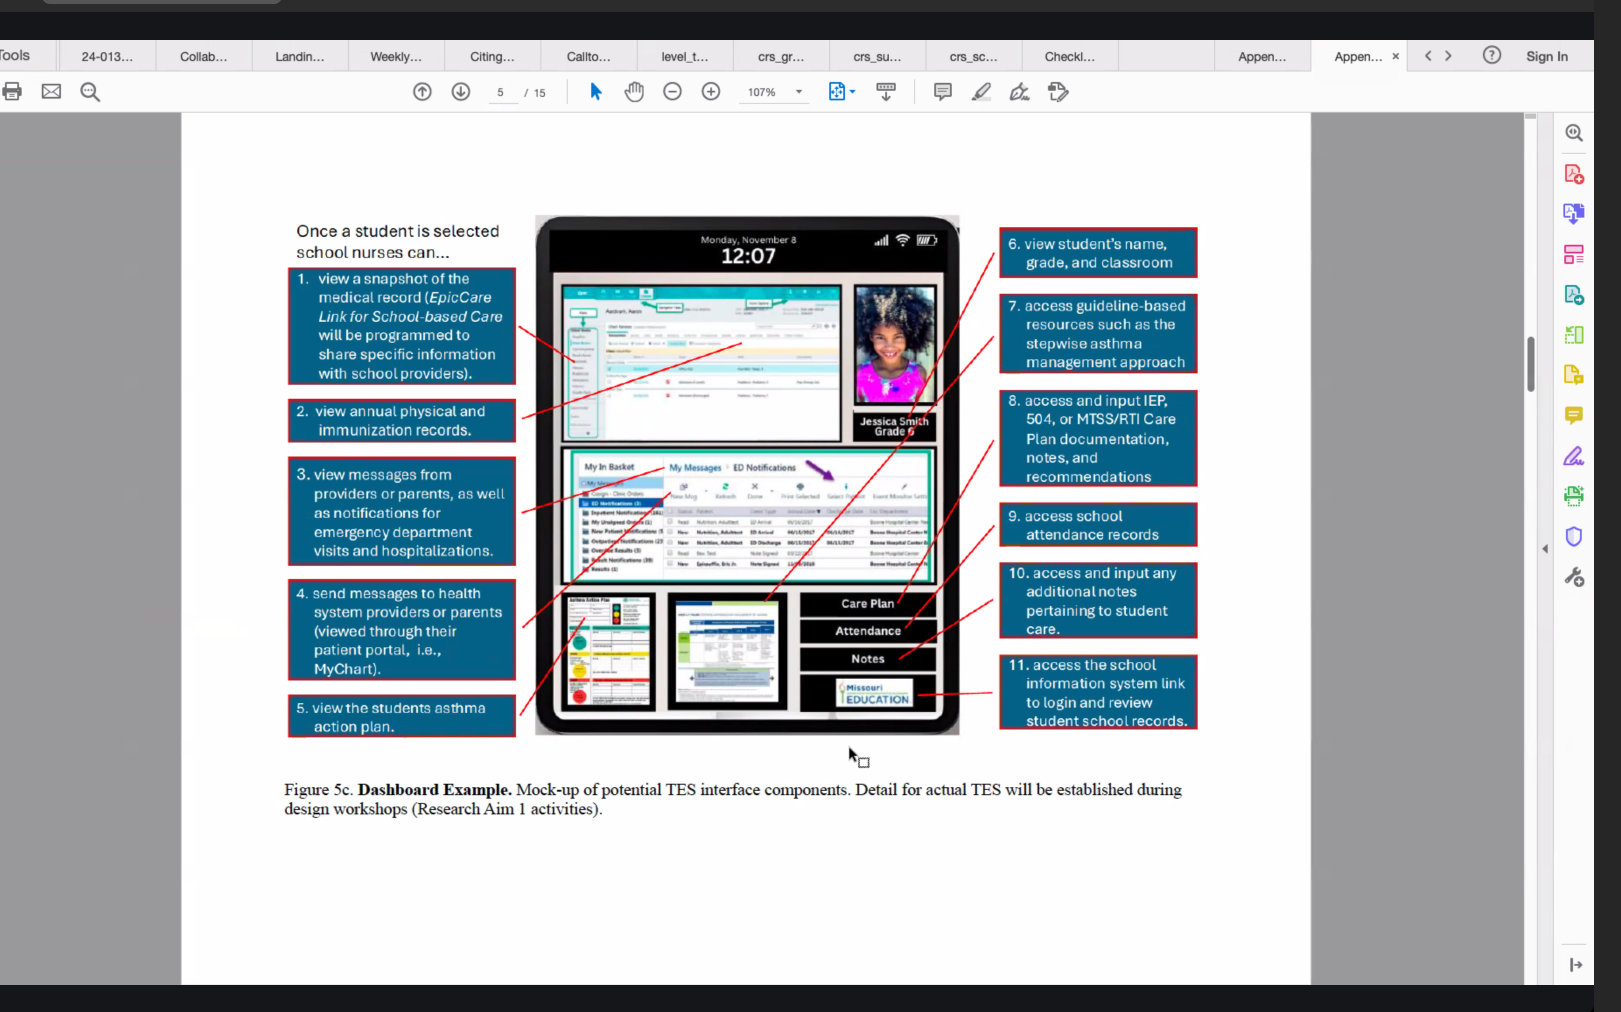Print the document with the printer icon
1621x1012 pixels.
pyautogui.click(x=12, y=92)
